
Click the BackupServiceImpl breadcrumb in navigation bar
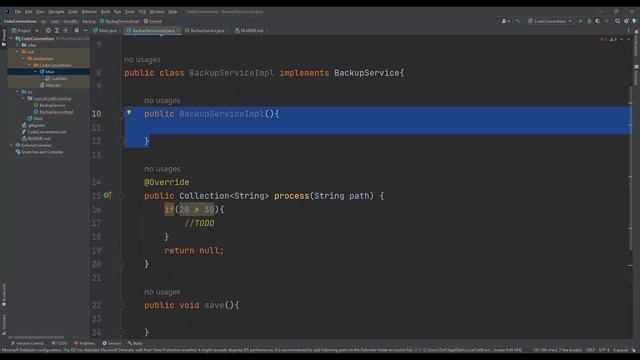point(119,21)
